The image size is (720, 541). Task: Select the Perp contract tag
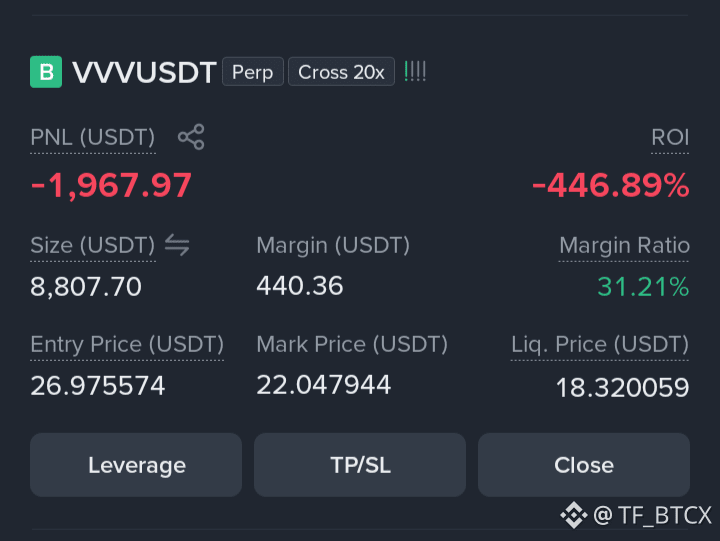(253, 72)
